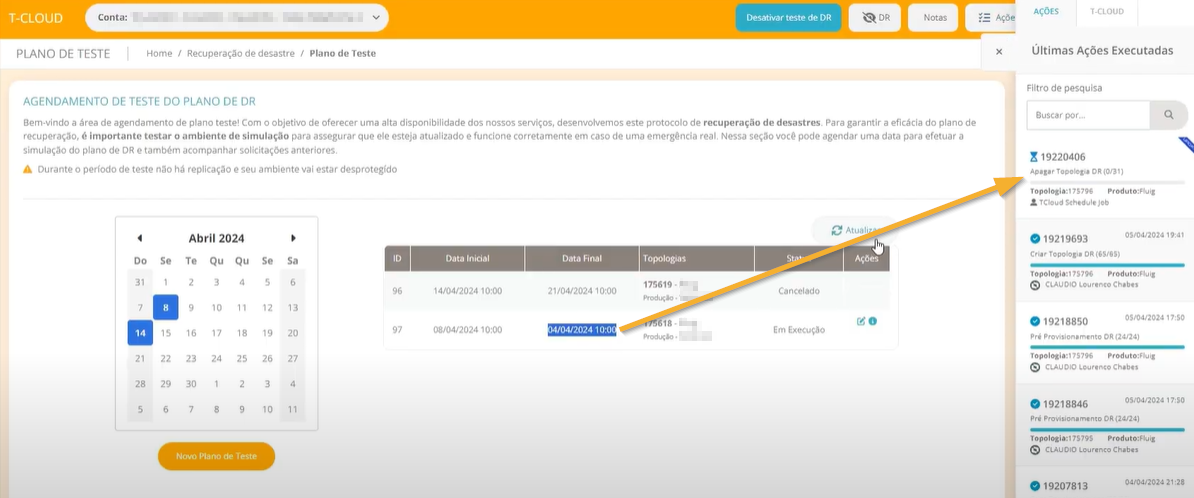Close the Últimas Ações Executadas panel with X

(999, 51)
